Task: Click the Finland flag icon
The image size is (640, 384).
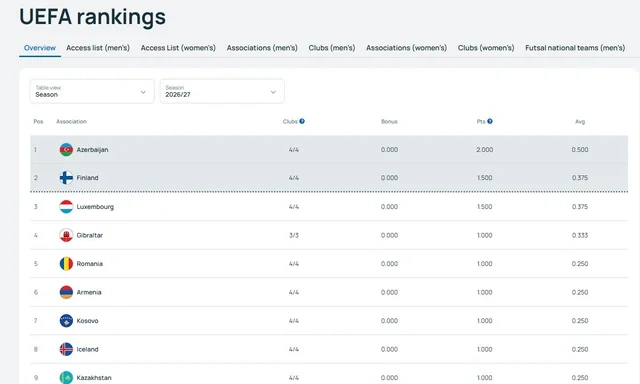Action: coord(66,178)
